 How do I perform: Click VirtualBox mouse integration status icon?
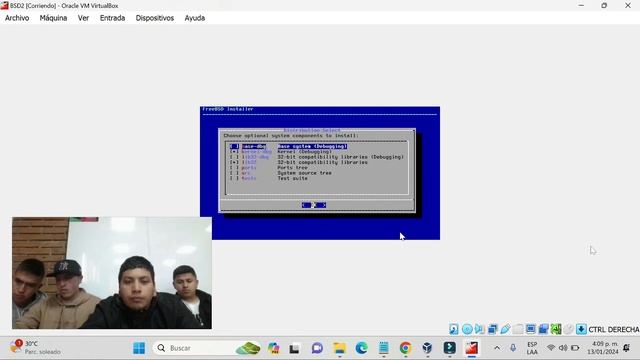[x=569, y=329]
